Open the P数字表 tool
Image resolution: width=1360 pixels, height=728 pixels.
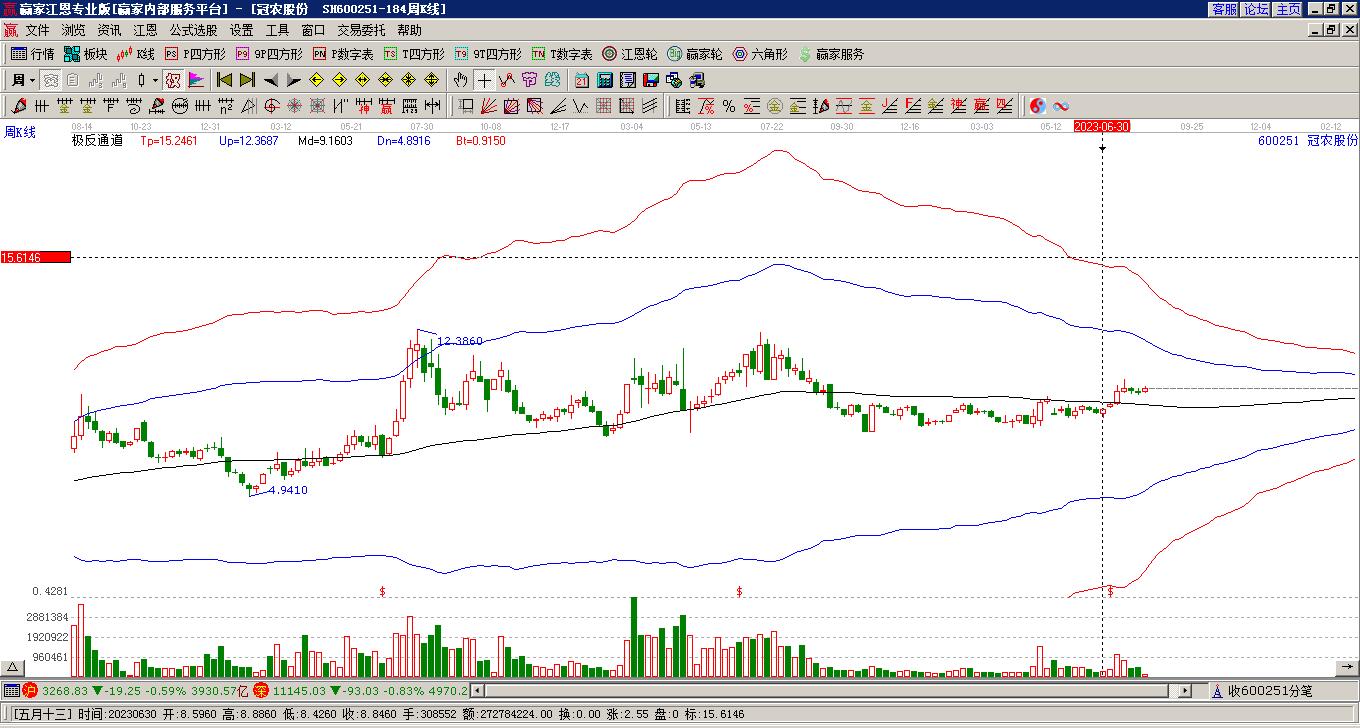tap(343, 54)
